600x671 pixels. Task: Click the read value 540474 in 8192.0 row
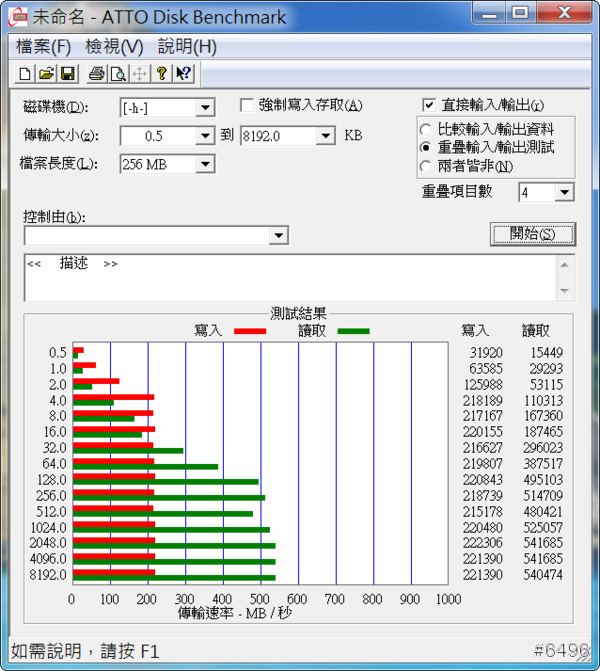pyautogui.click(x=543, y=575)
